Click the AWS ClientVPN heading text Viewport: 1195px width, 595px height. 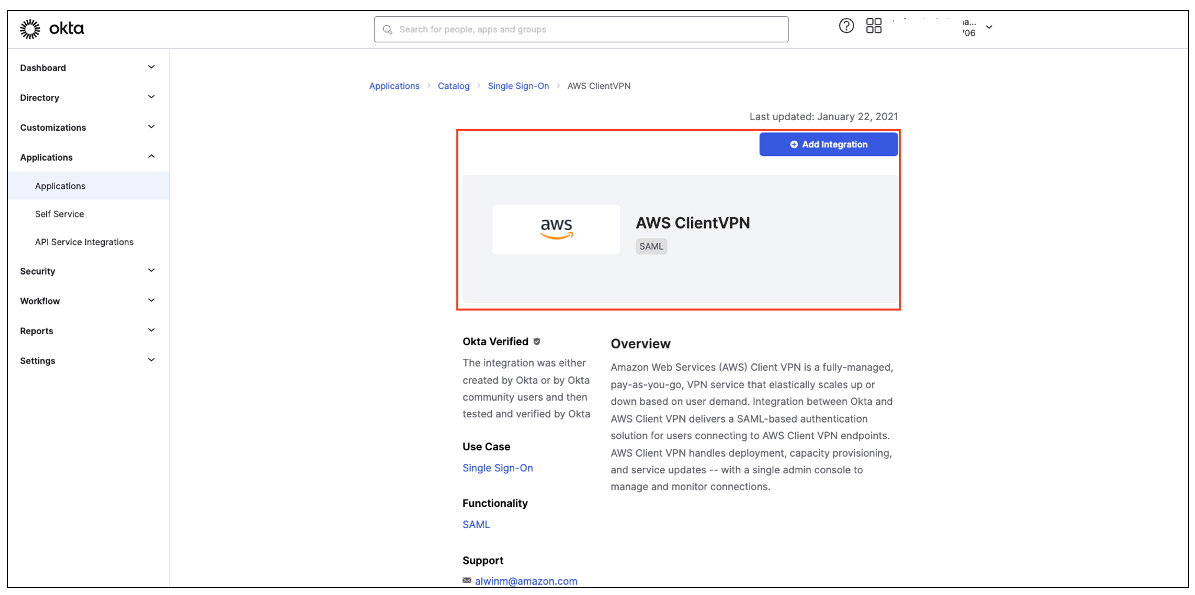click(693, 222)
